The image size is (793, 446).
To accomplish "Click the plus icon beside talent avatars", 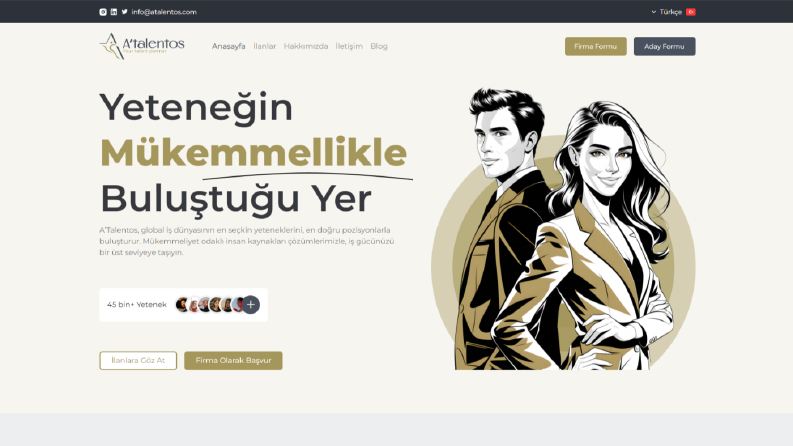I will tap(250, 304).
